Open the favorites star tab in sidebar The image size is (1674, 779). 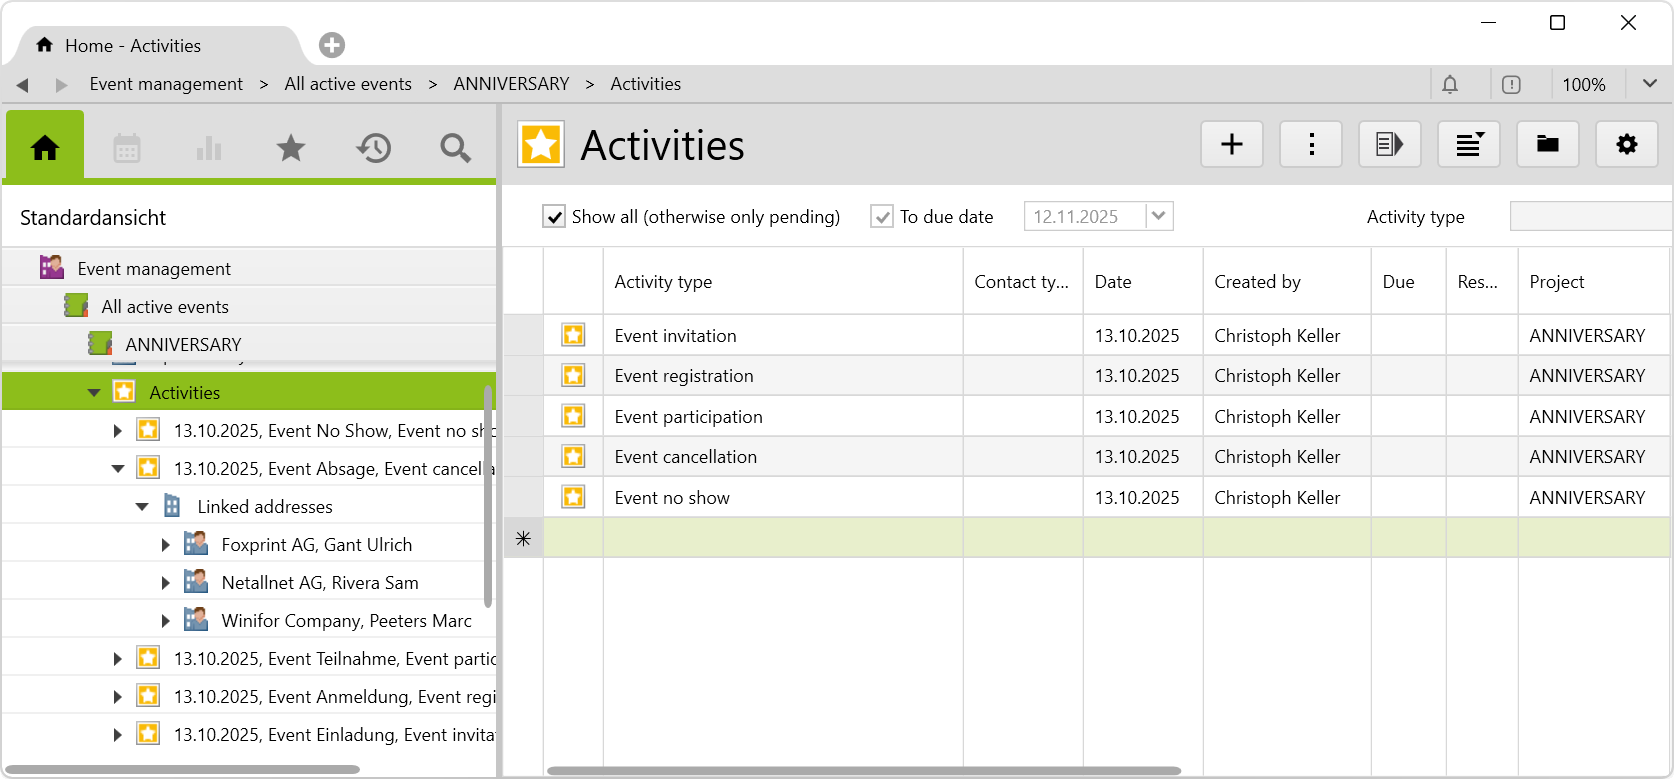[x=291, y=148]
